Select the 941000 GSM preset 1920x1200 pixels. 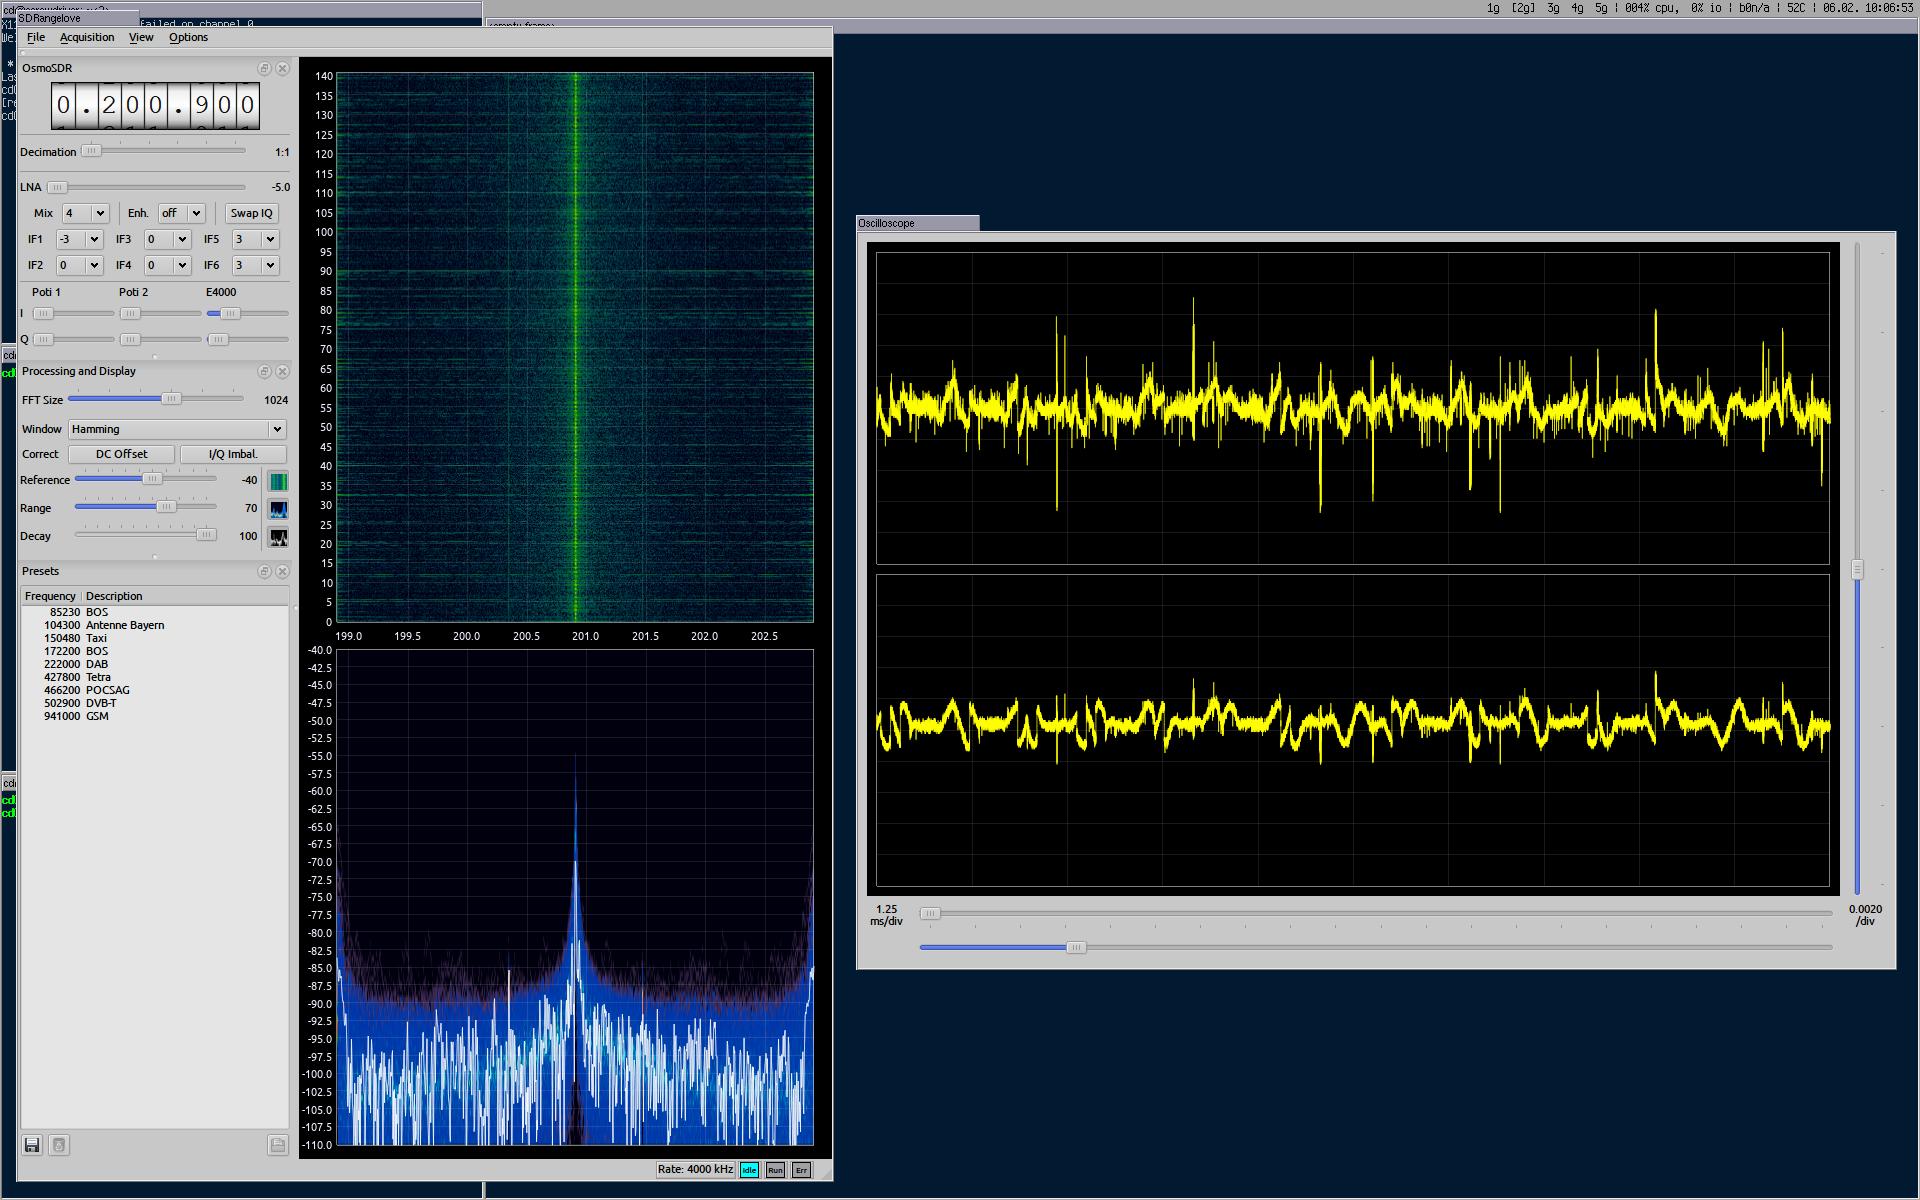click(154, 716)
